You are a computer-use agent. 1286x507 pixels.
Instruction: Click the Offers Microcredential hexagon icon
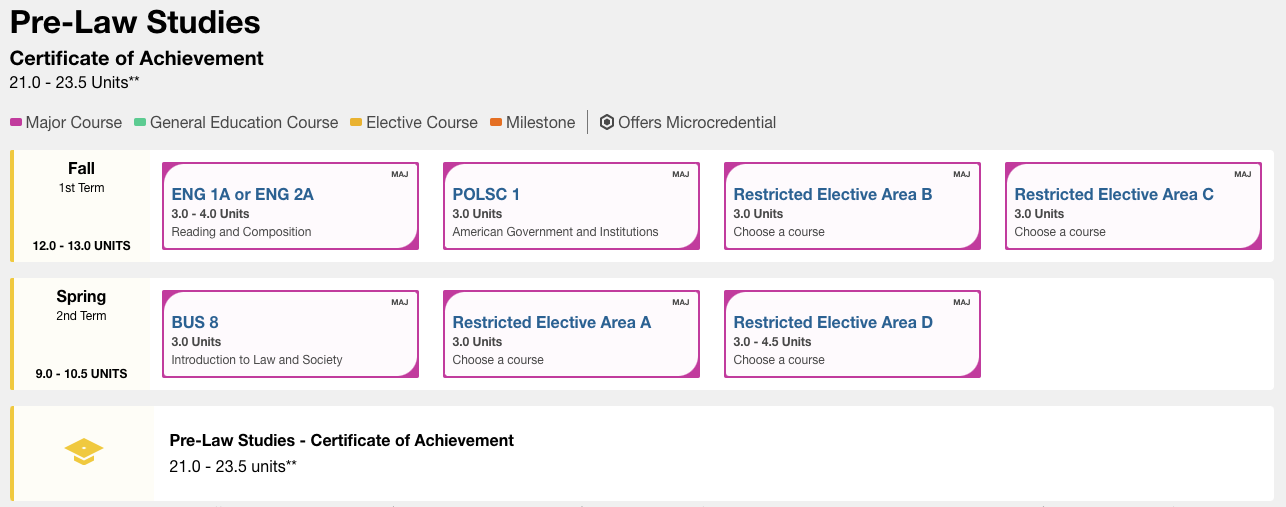click(x=606, y=123)
